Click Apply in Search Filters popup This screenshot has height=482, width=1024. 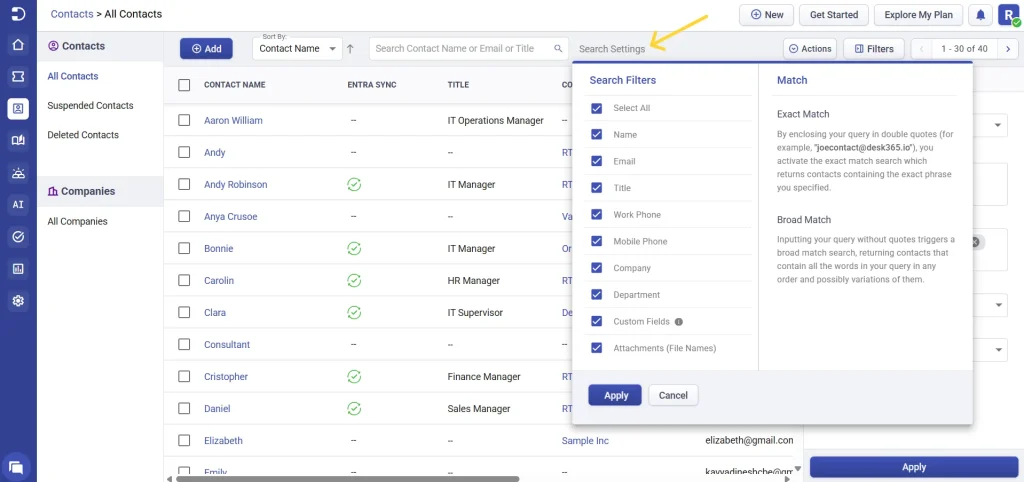point(615,395)
